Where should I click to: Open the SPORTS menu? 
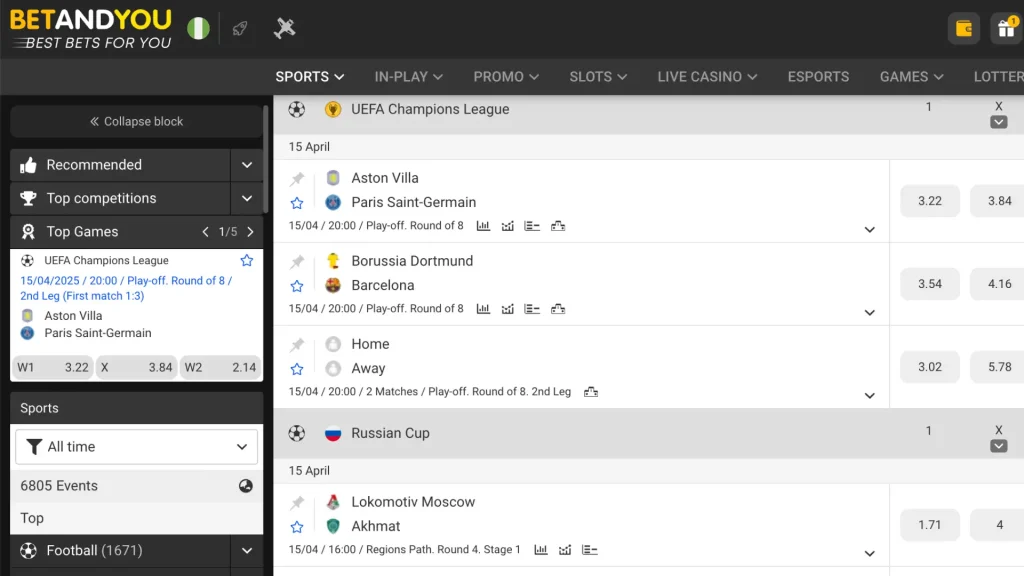[x=310, y=77]
